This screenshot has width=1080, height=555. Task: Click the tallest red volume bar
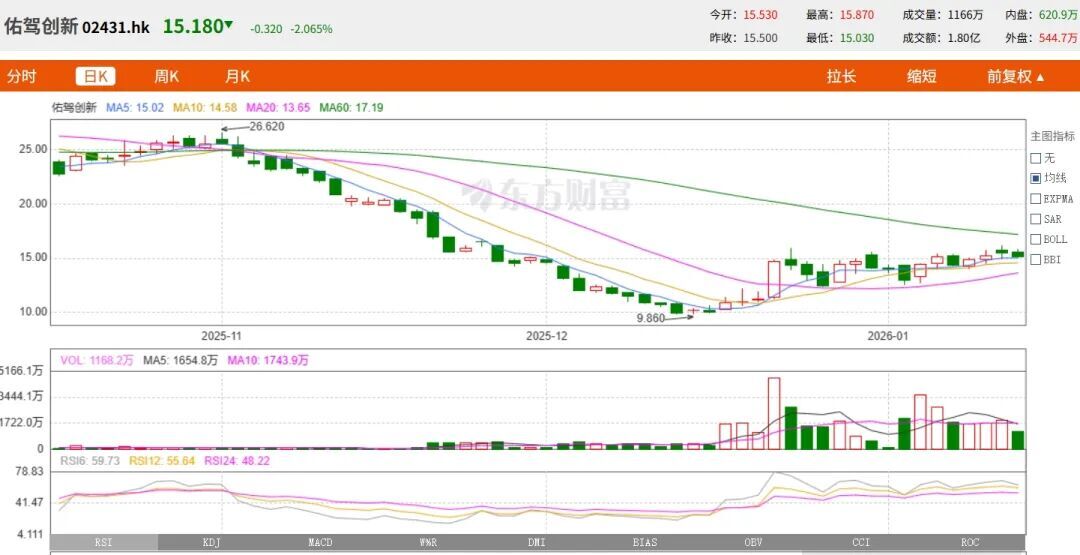pos(774,413)
